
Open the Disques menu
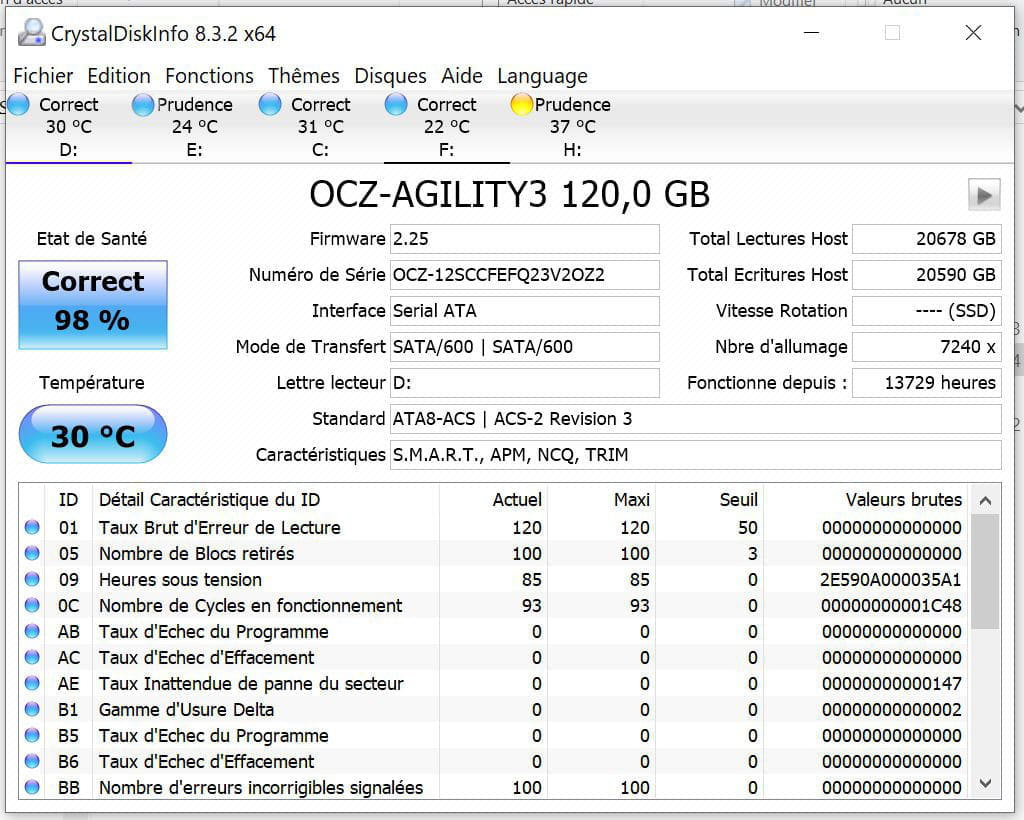(390, 76)
